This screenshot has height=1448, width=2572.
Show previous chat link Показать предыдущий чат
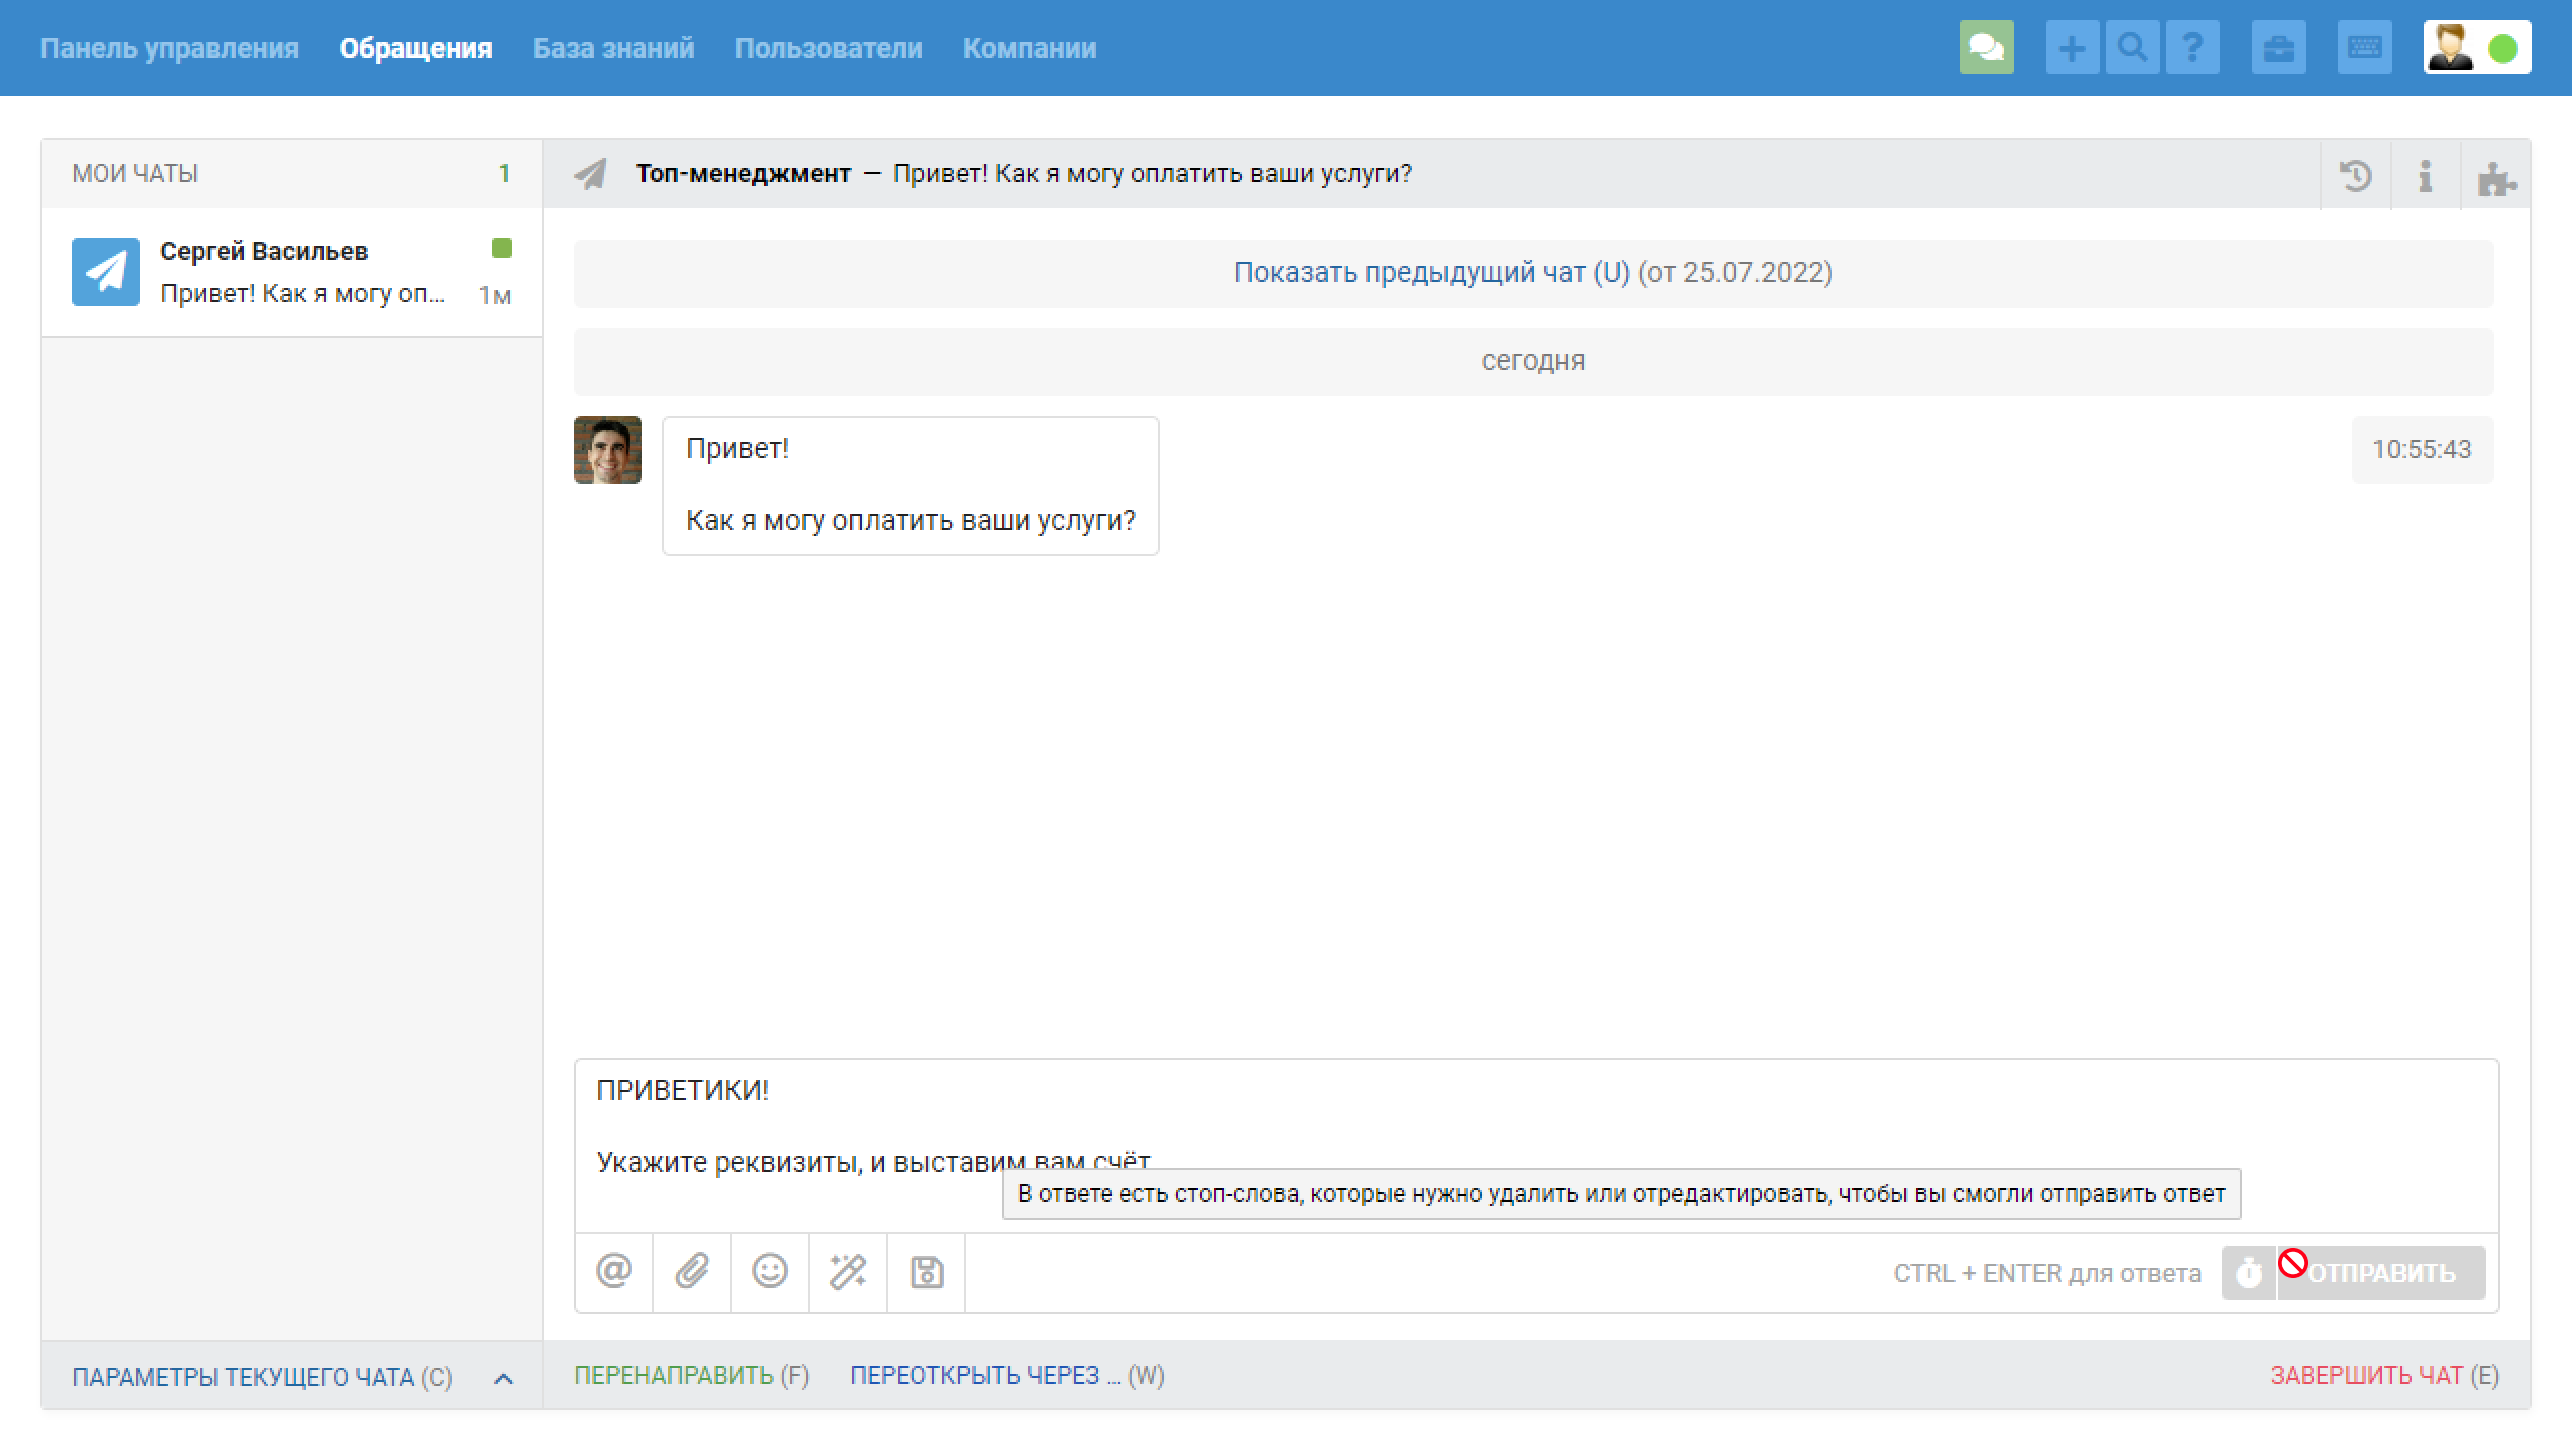(1432, 272)
